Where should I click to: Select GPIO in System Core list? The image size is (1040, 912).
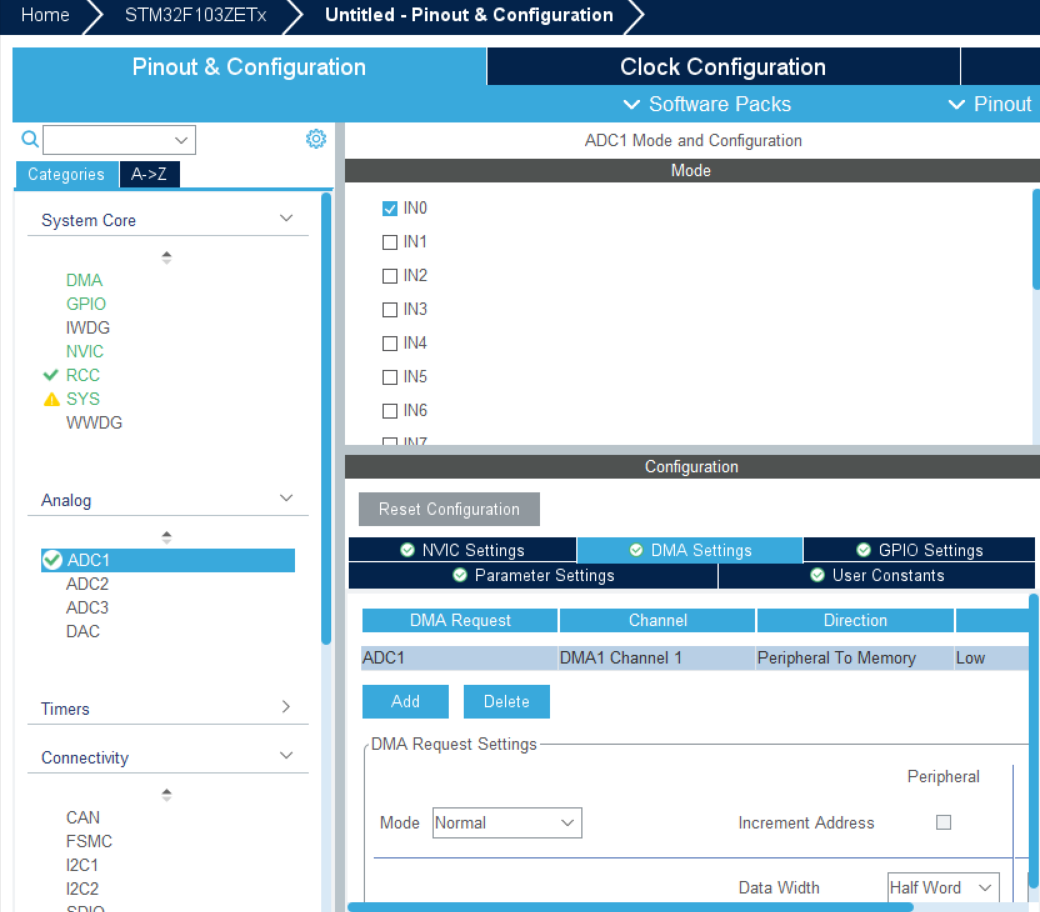point(86,304)
